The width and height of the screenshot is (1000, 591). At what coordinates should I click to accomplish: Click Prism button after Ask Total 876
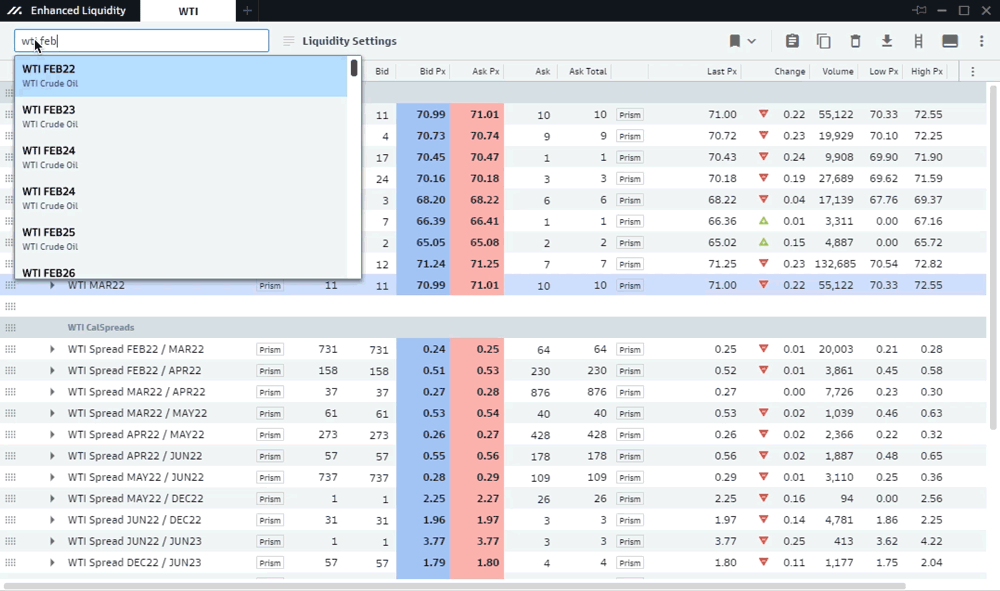(x=629, y=392)
